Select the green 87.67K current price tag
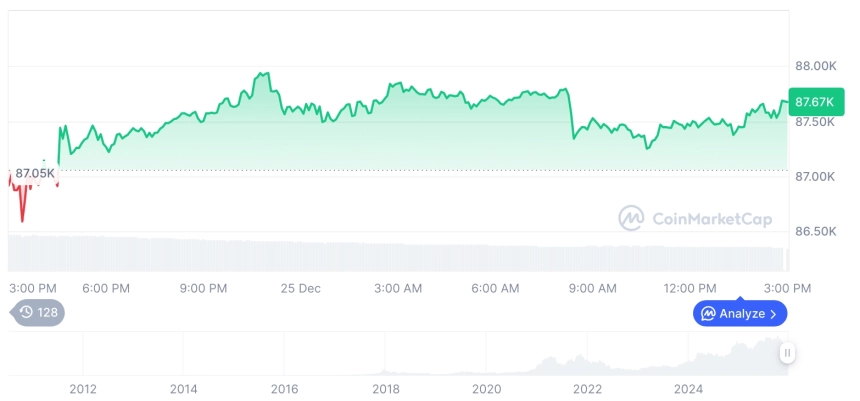The width and height of the screenshot is (860, 401). click(814, 101)
